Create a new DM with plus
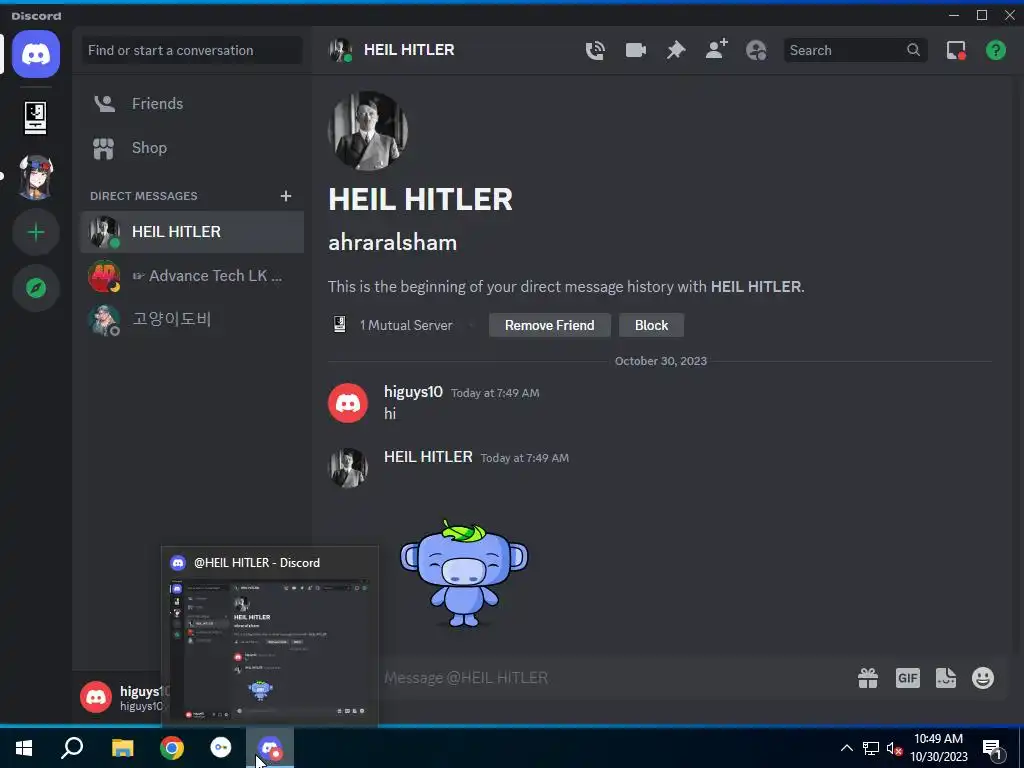Image resolution: width=1024 pixels, height=768 pixels. click(x=285, y=196)
